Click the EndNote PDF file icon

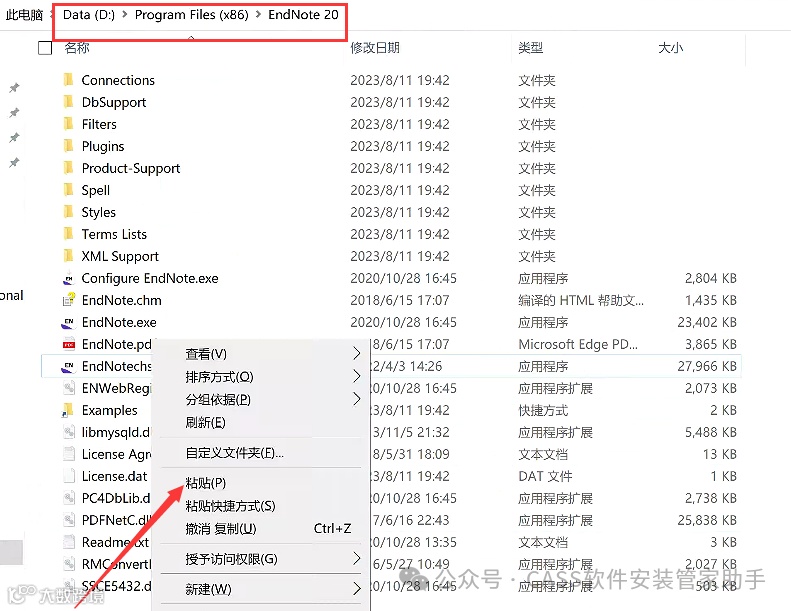[69, 344]
